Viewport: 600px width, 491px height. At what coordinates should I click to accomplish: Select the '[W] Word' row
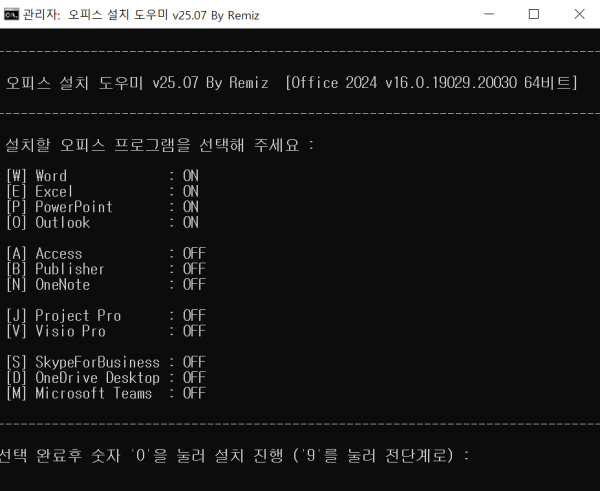point(103,176)
